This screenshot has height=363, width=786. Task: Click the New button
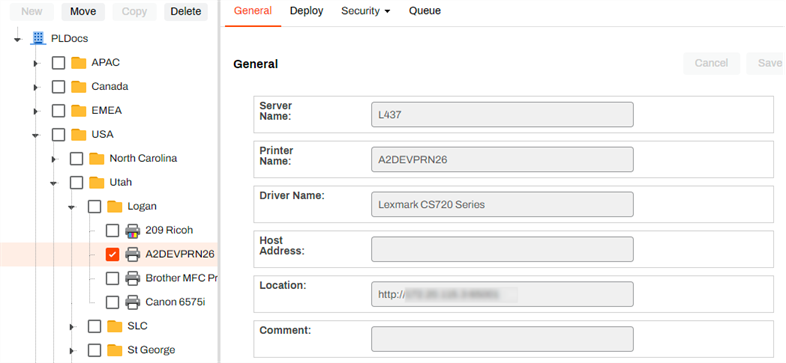[32, 12]
